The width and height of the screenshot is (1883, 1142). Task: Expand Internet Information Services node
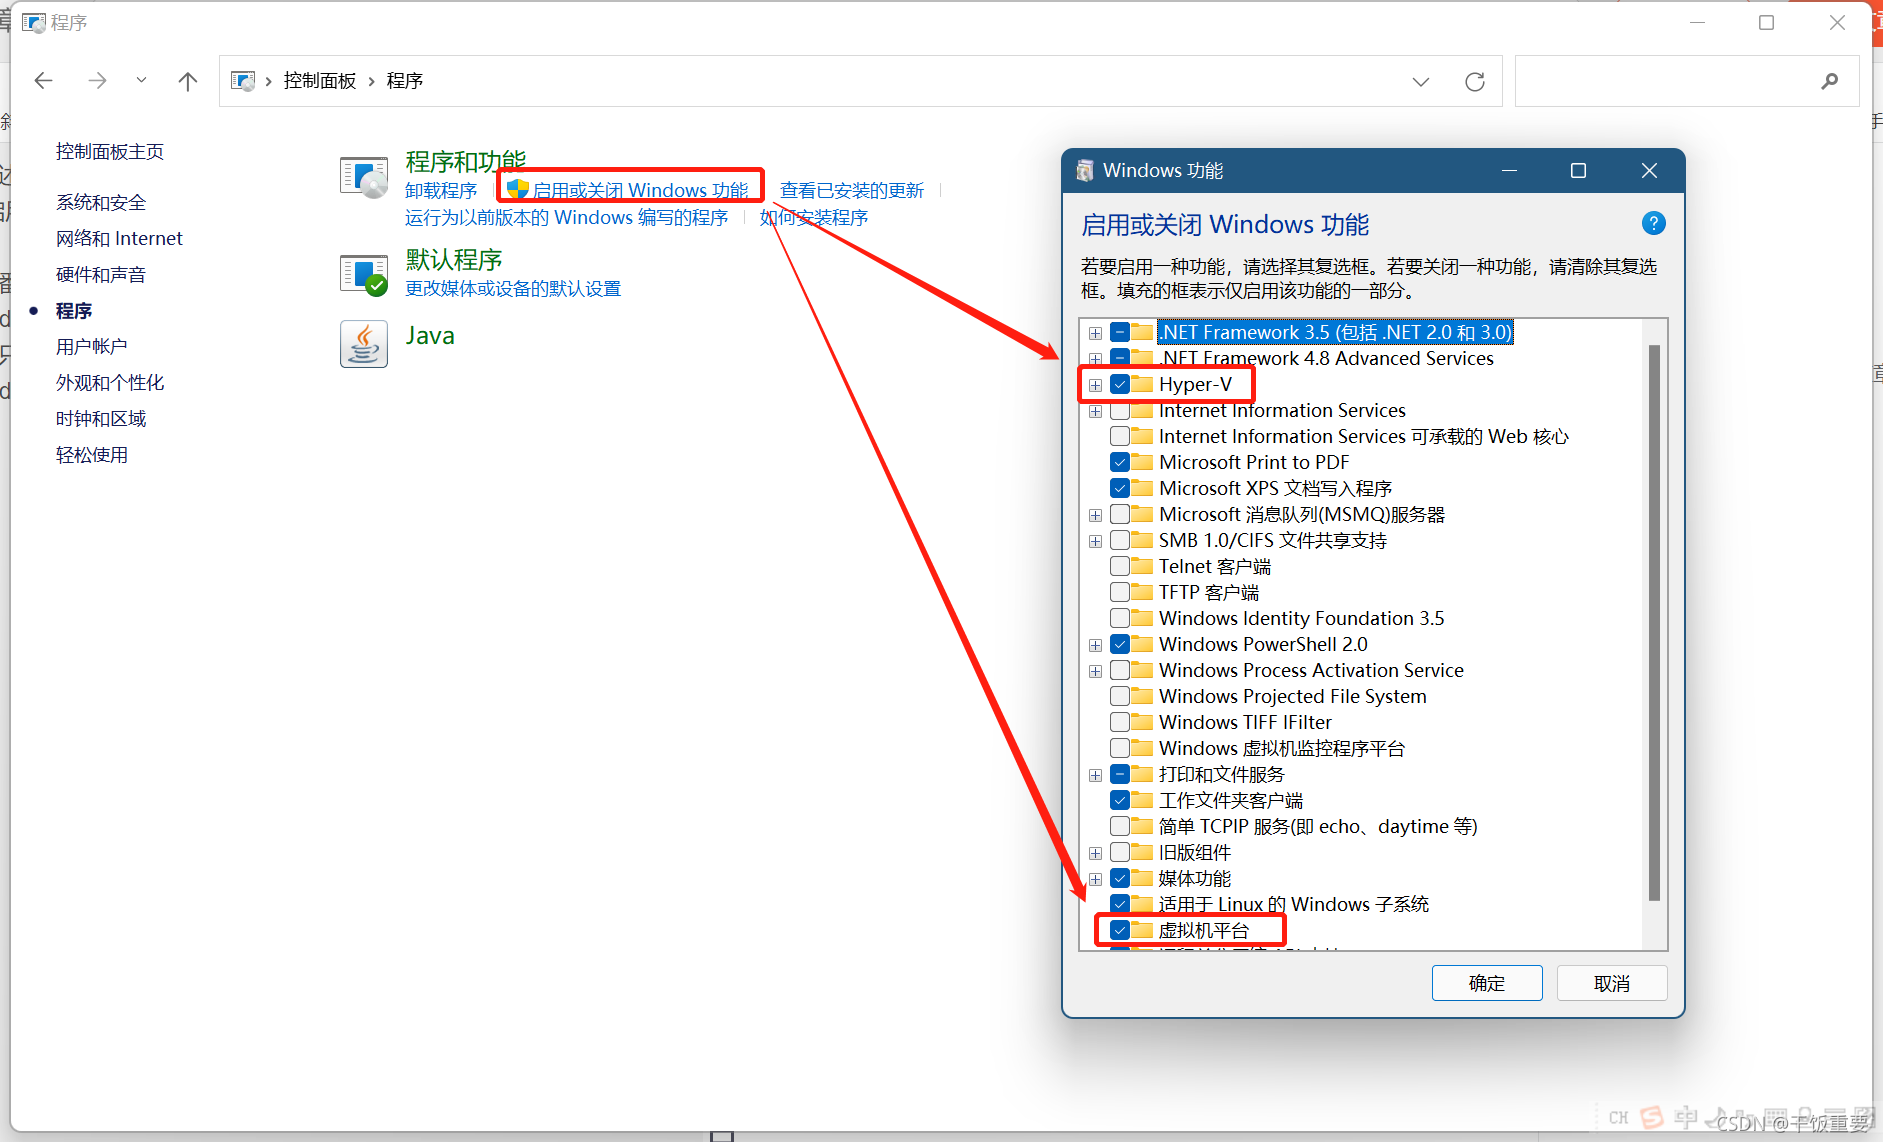(x=1095, y=411)
